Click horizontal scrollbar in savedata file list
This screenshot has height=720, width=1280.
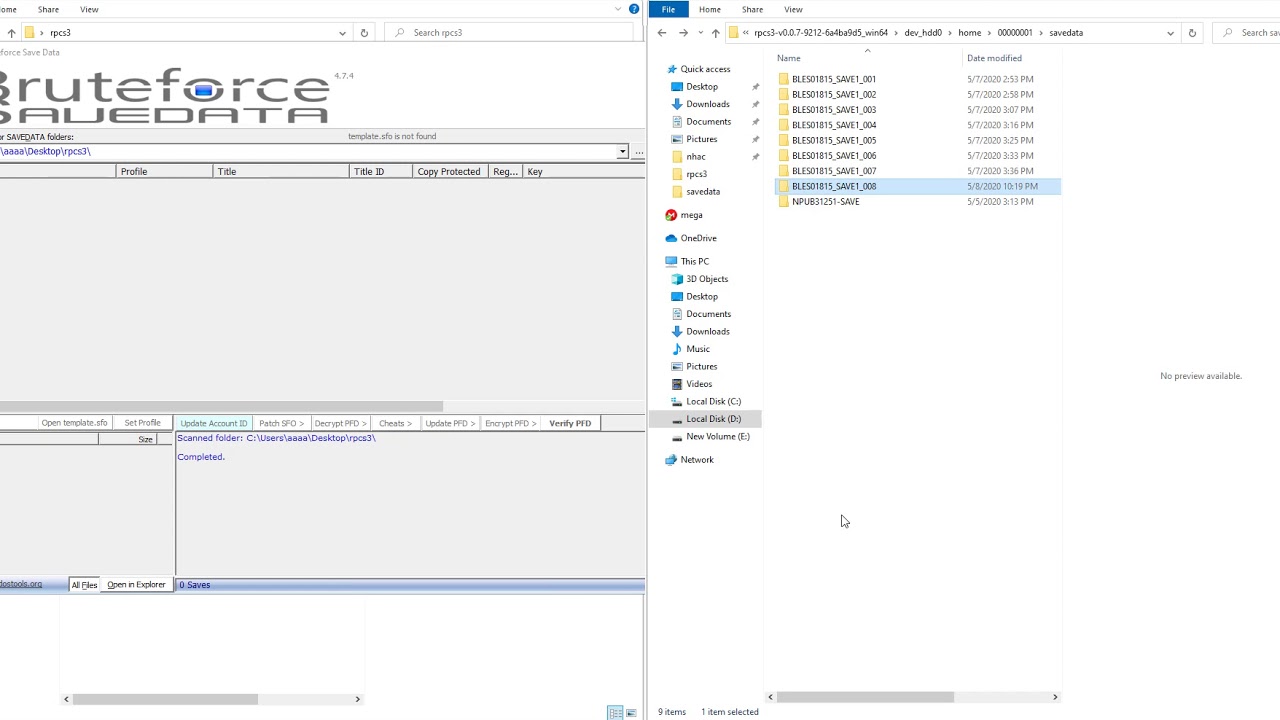[864, 697]
